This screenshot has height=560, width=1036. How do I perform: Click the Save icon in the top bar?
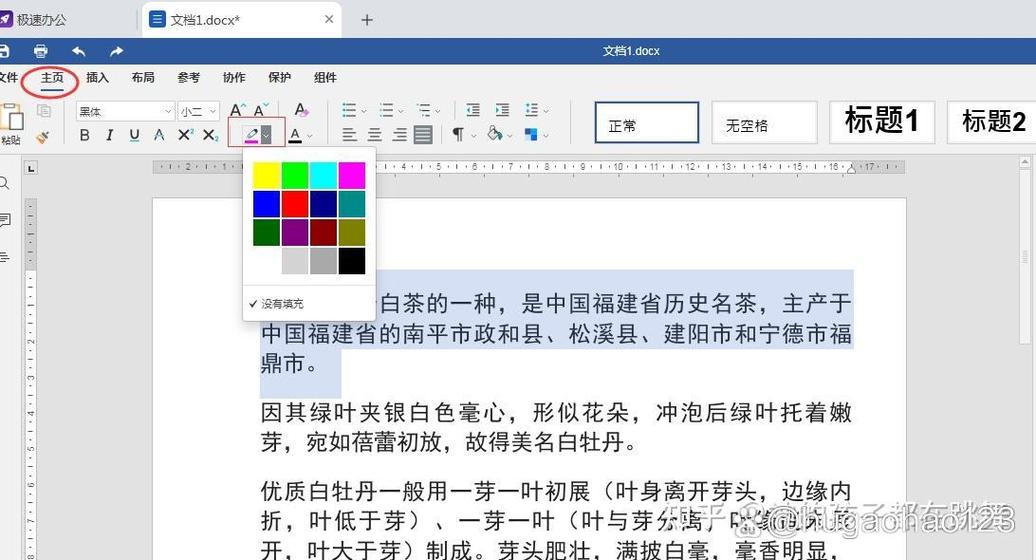tap(3, 51)
